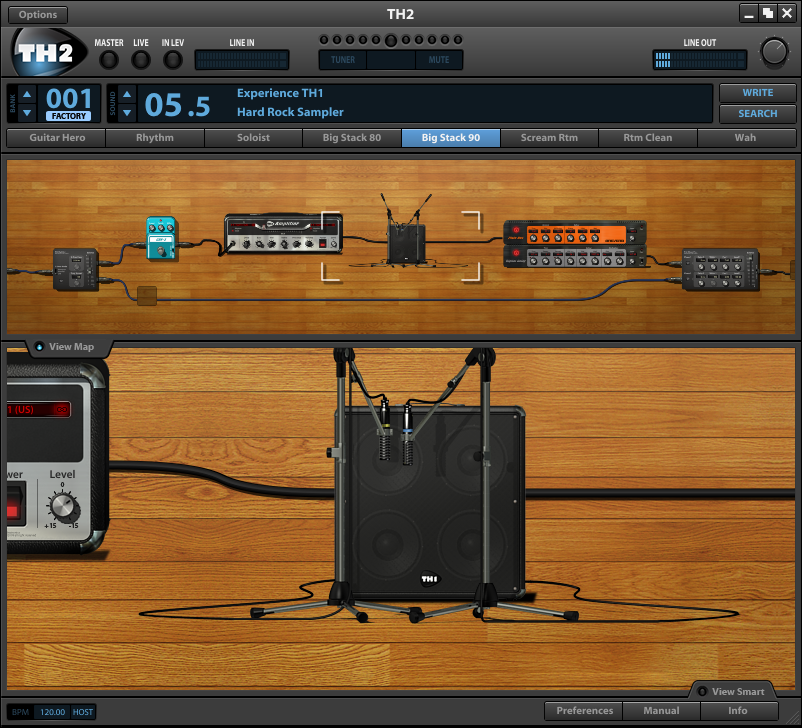Image resolution: width=802 pixels, height=728 pixels.
Task: Select the splitter box at chain start
Action: (x=76, y=270)
